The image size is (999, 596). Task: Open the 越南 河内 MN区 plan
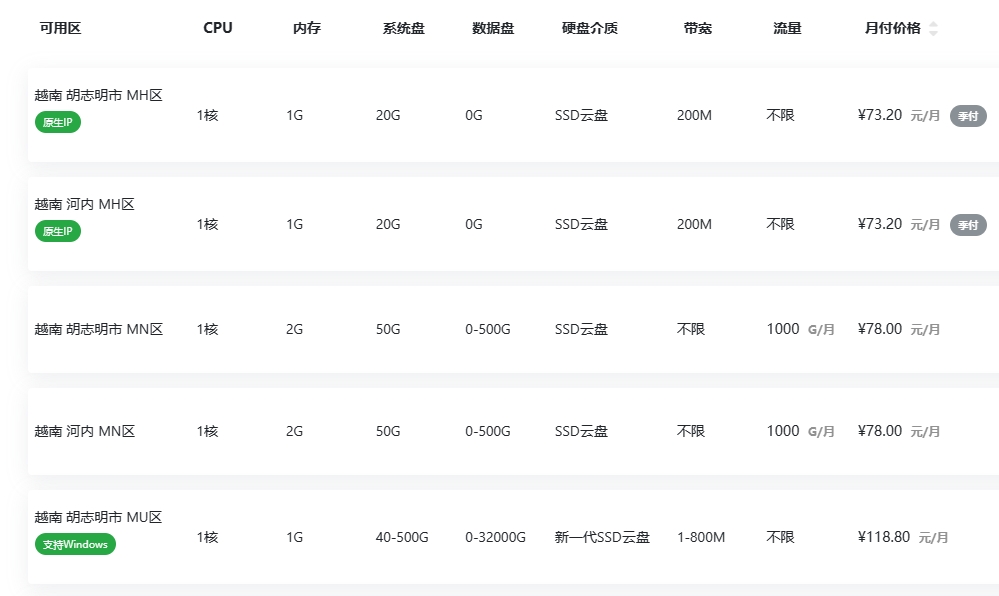click(x=84, y=431)
